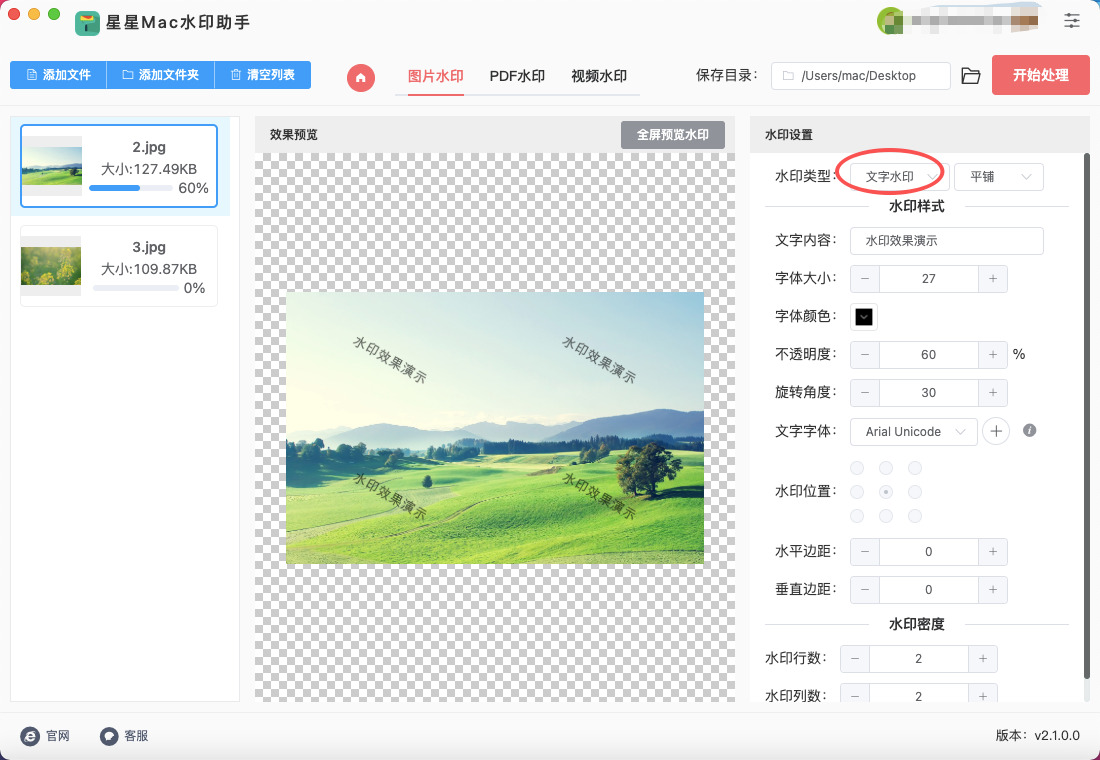Click the user avatar icon

(888, 20)
